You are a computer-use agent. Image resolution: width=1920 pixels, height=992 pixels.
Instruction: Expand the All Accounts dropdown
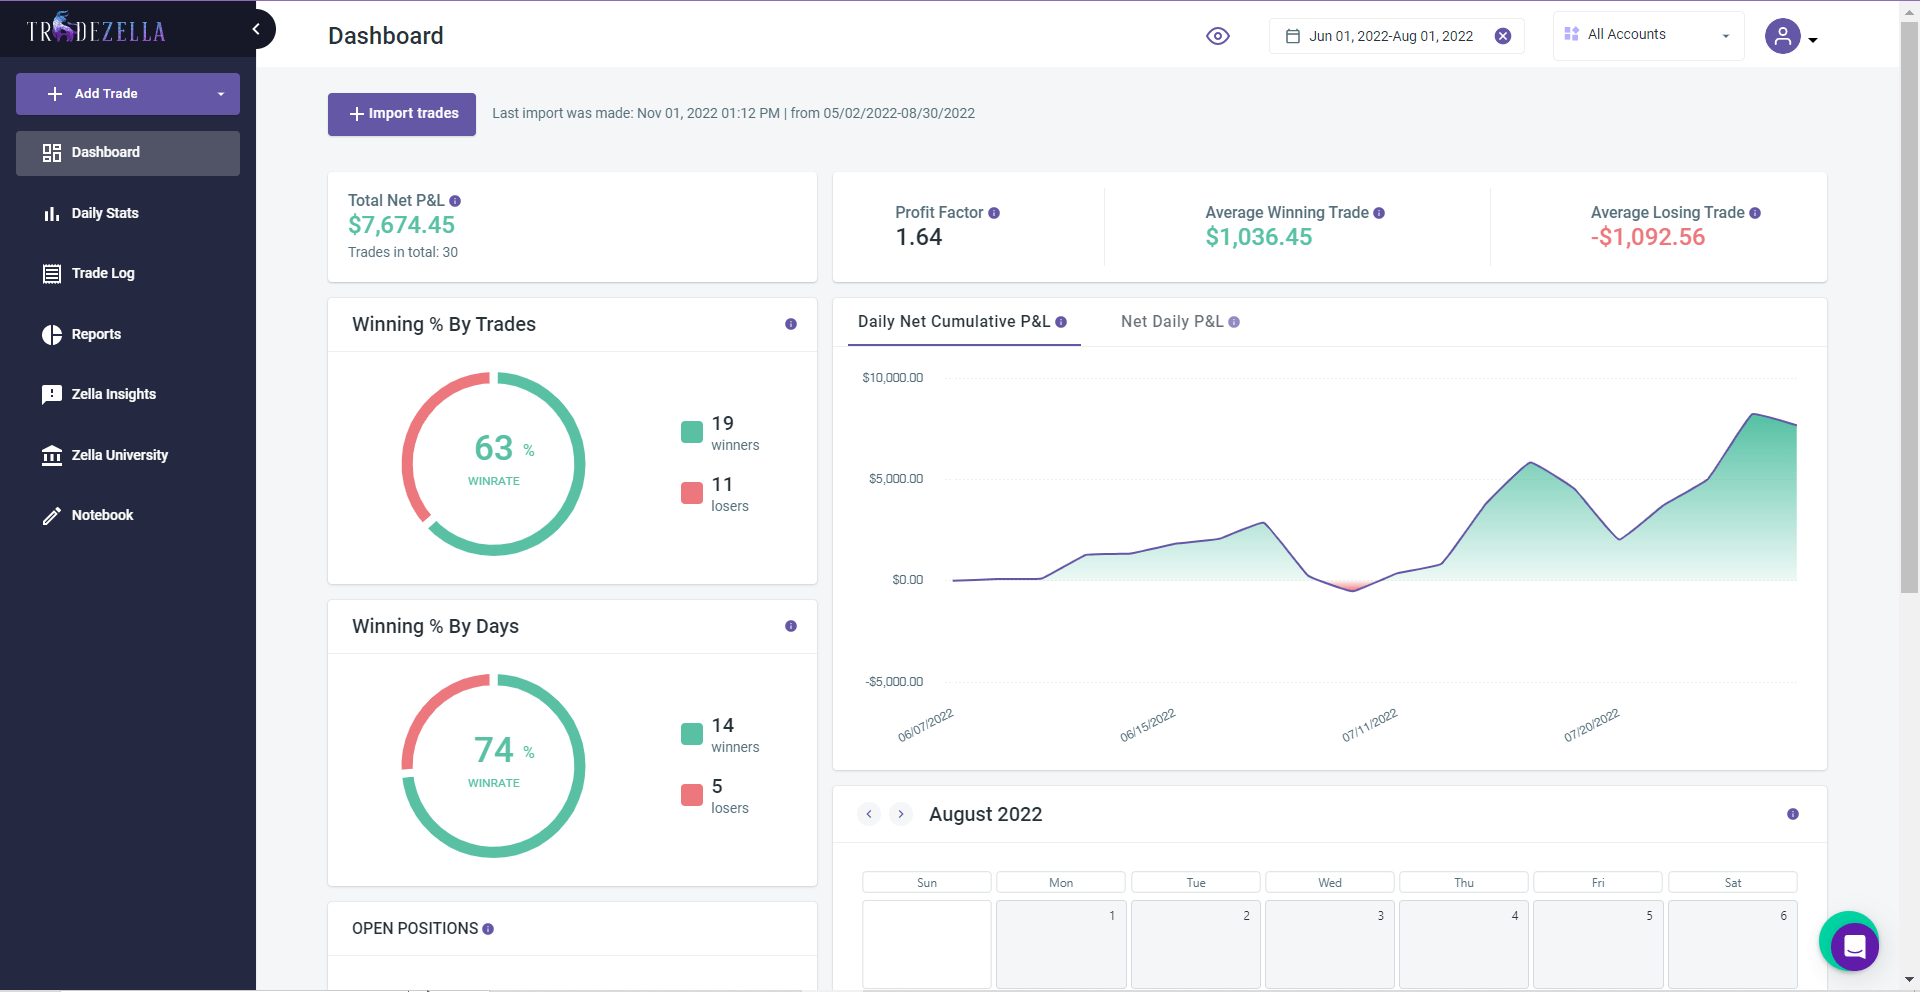point(1648,35)
